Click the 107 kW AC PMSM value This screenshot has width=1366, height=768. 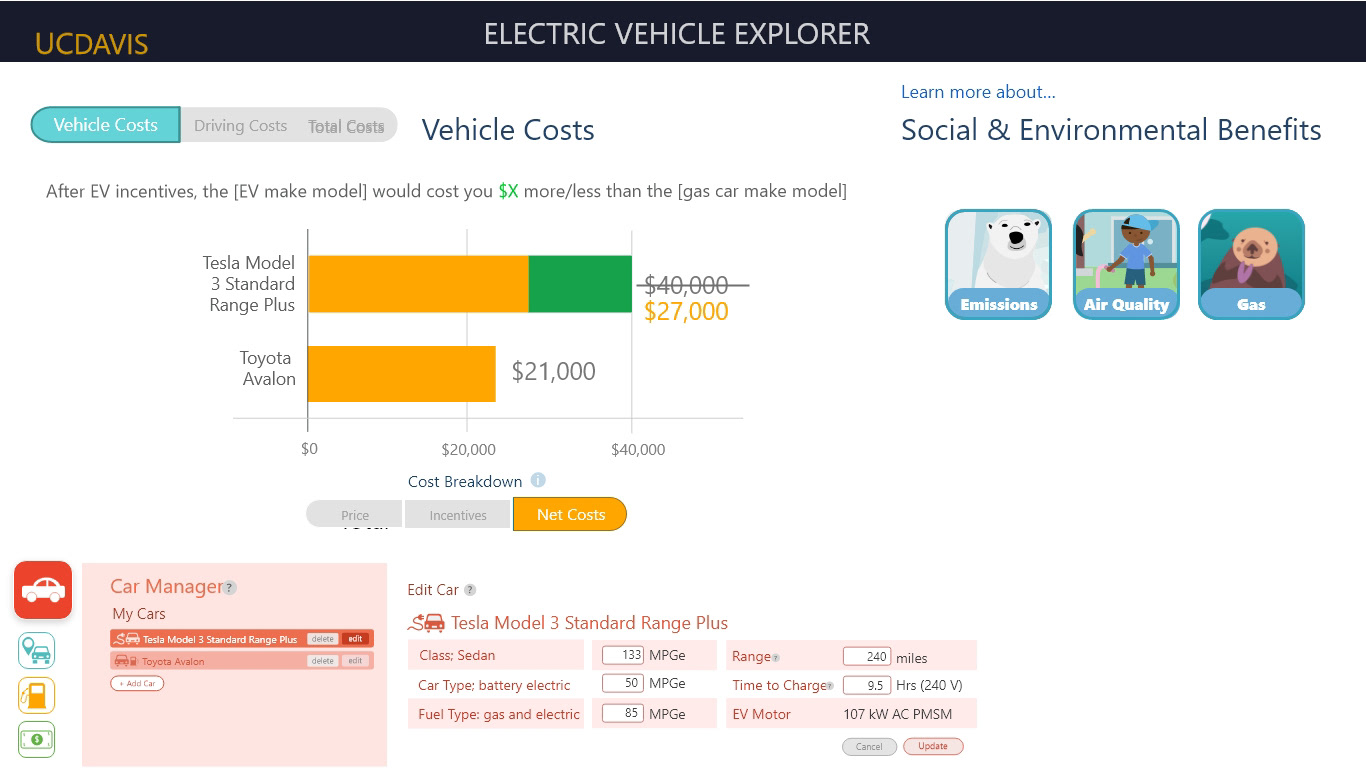click(x=898, y=714)
